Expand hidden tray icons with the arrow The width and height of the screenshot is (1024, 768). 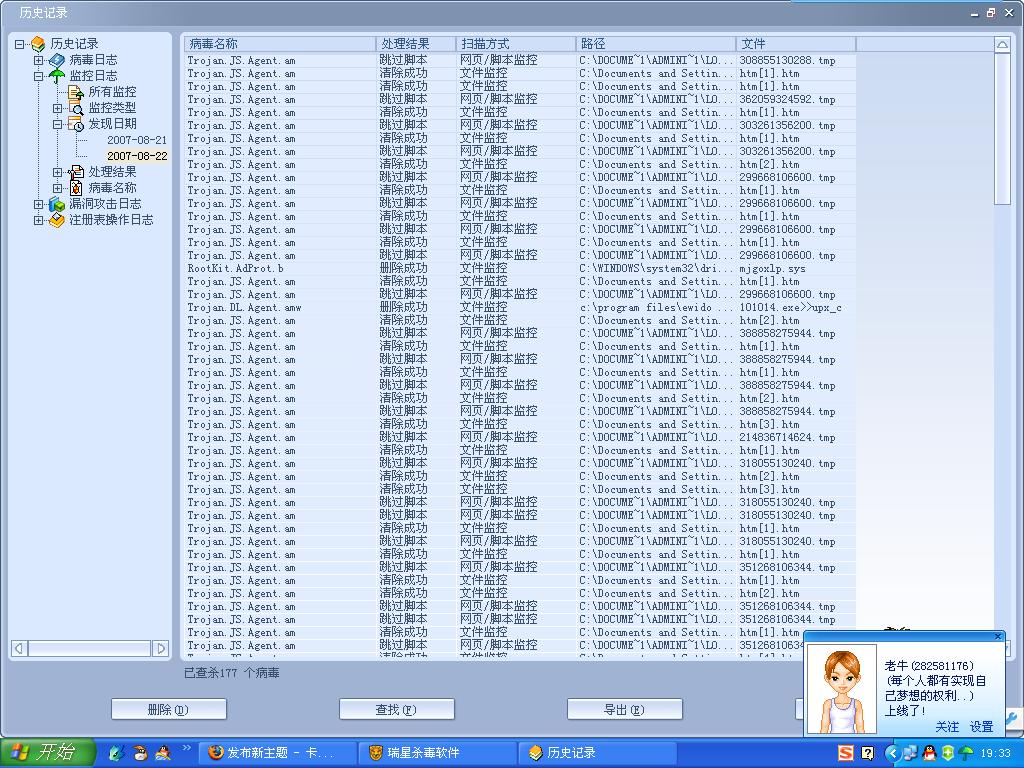pos(893,753)
